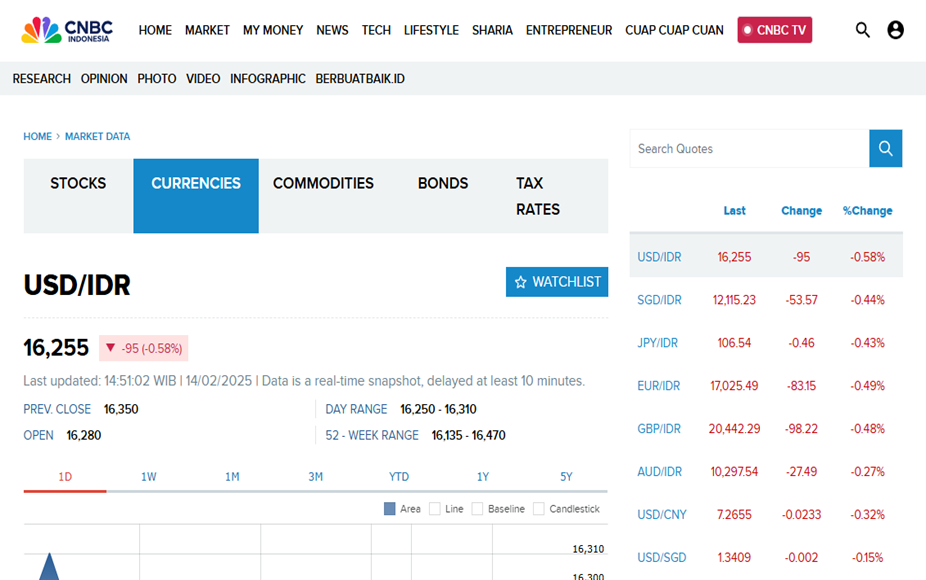Open the SGD/IDR quote link

click(659, 300)
